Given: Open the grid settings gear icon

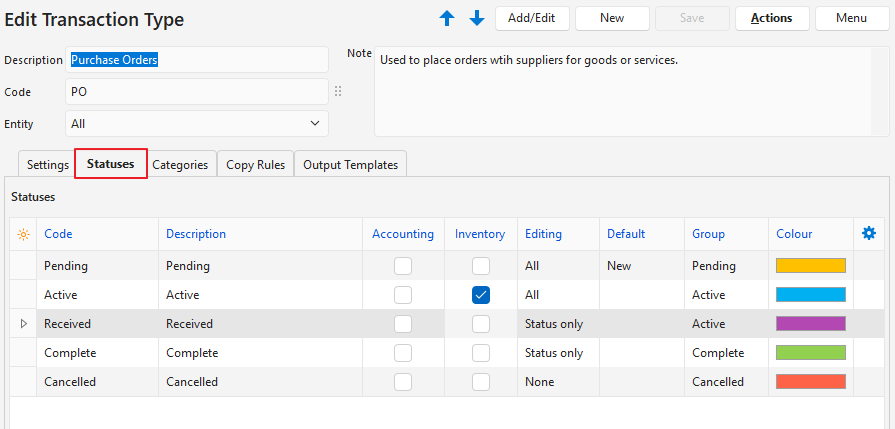Looking at the screenshot, I should point(869,233).
